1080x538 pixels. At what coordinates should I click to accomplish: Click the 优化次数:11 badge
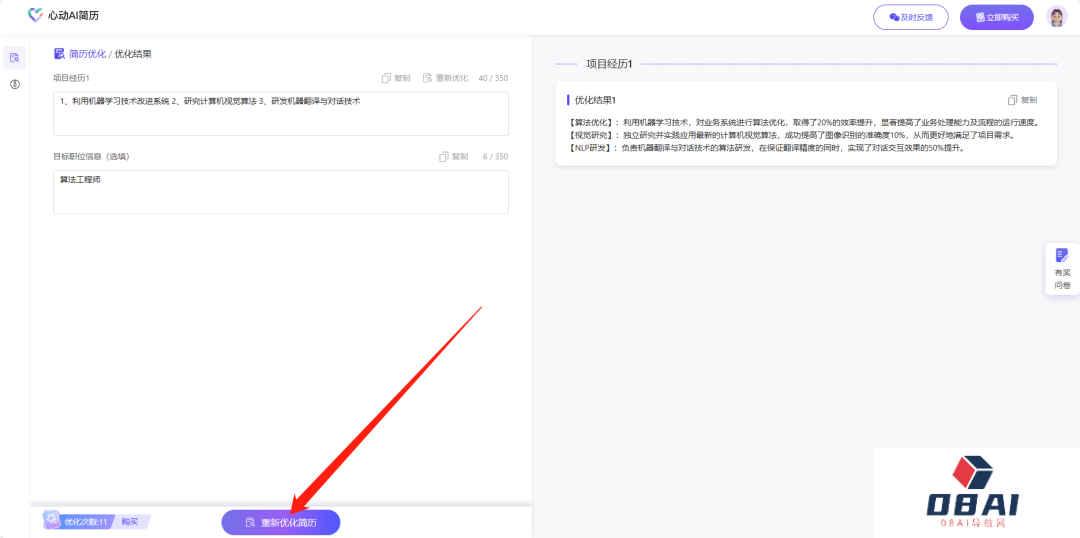click(79, 521)
